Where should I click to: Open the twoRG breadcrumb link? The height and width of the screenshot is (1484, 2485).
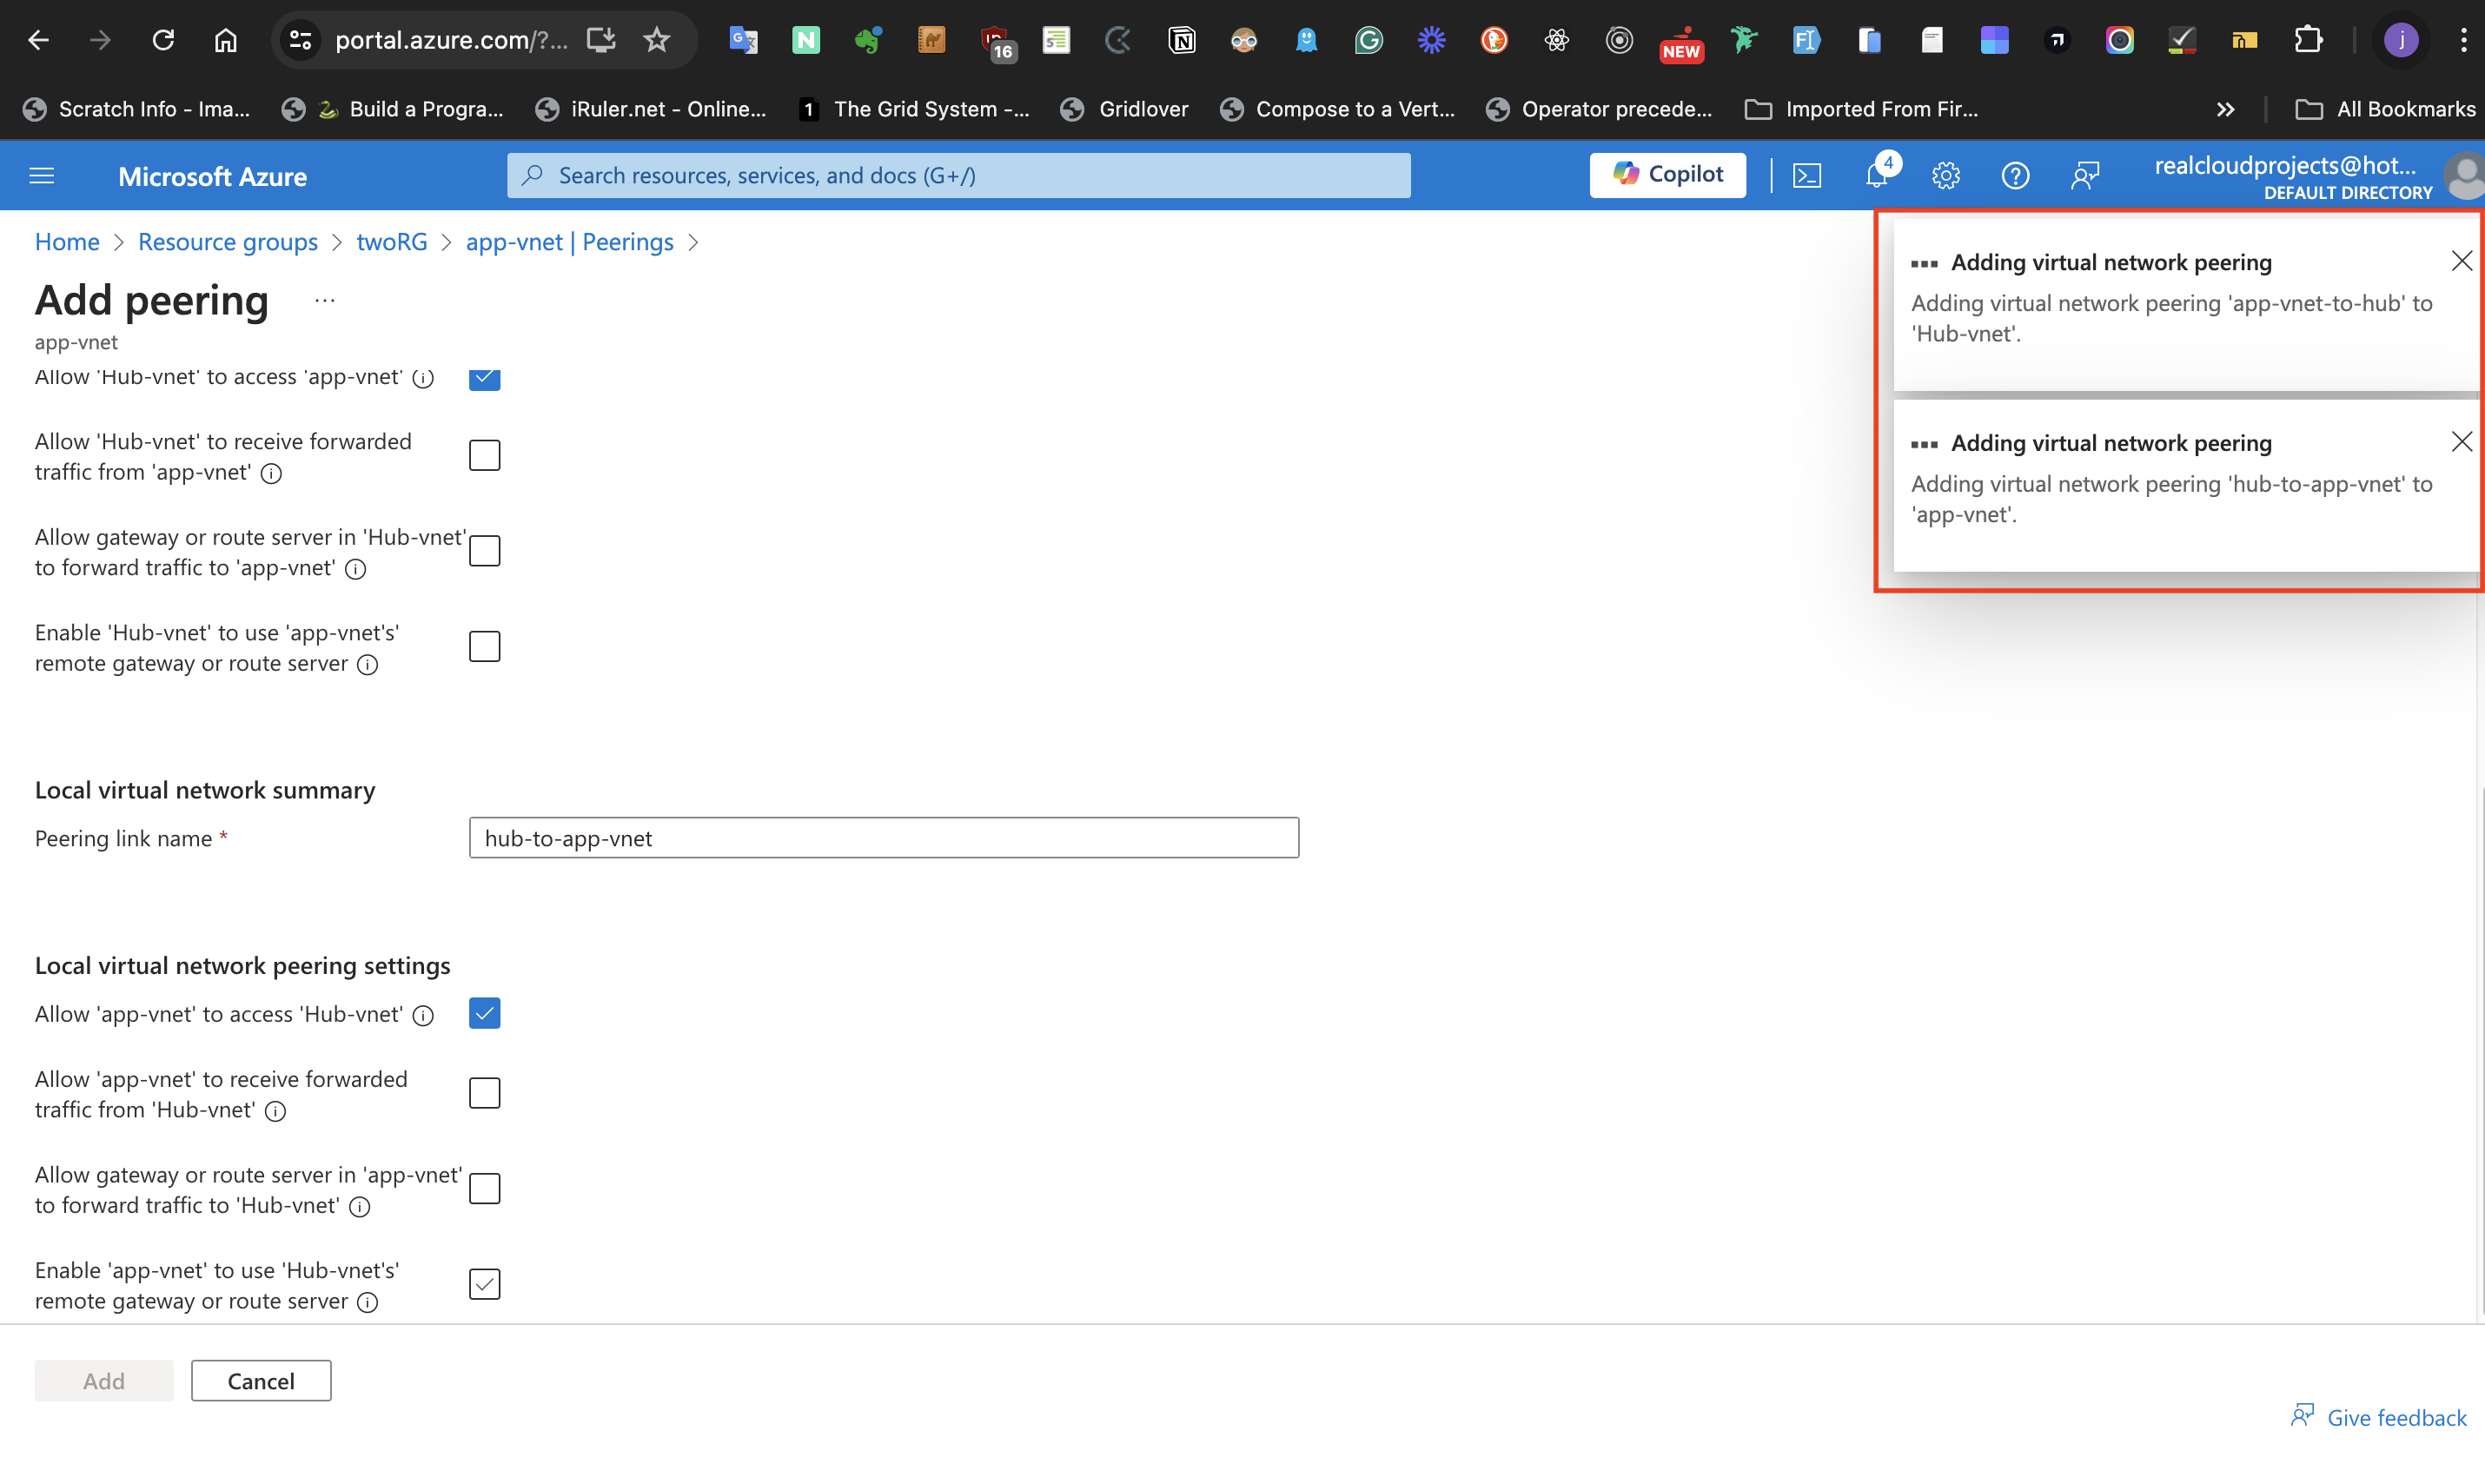(x=391, y=241)
